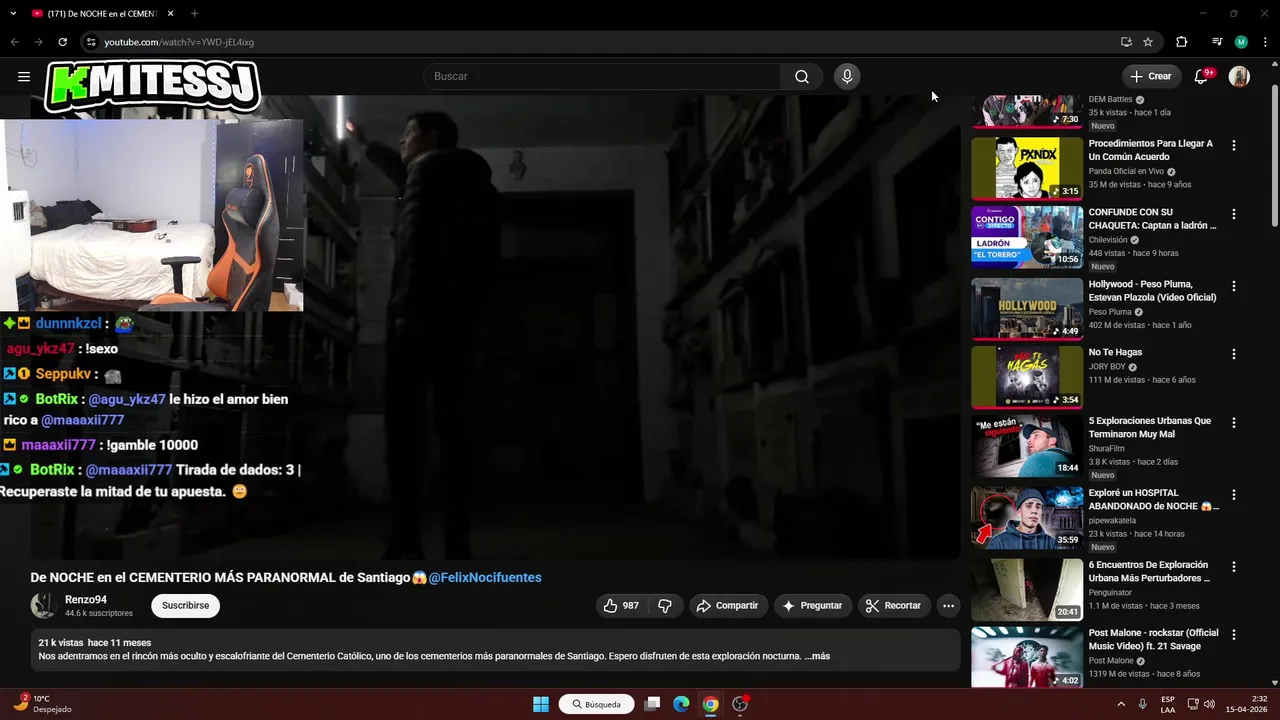Viewport: 1280px width, 720px height.
Task: Click the "21 k vistas hace 11 meses" text
Action: 95,643
